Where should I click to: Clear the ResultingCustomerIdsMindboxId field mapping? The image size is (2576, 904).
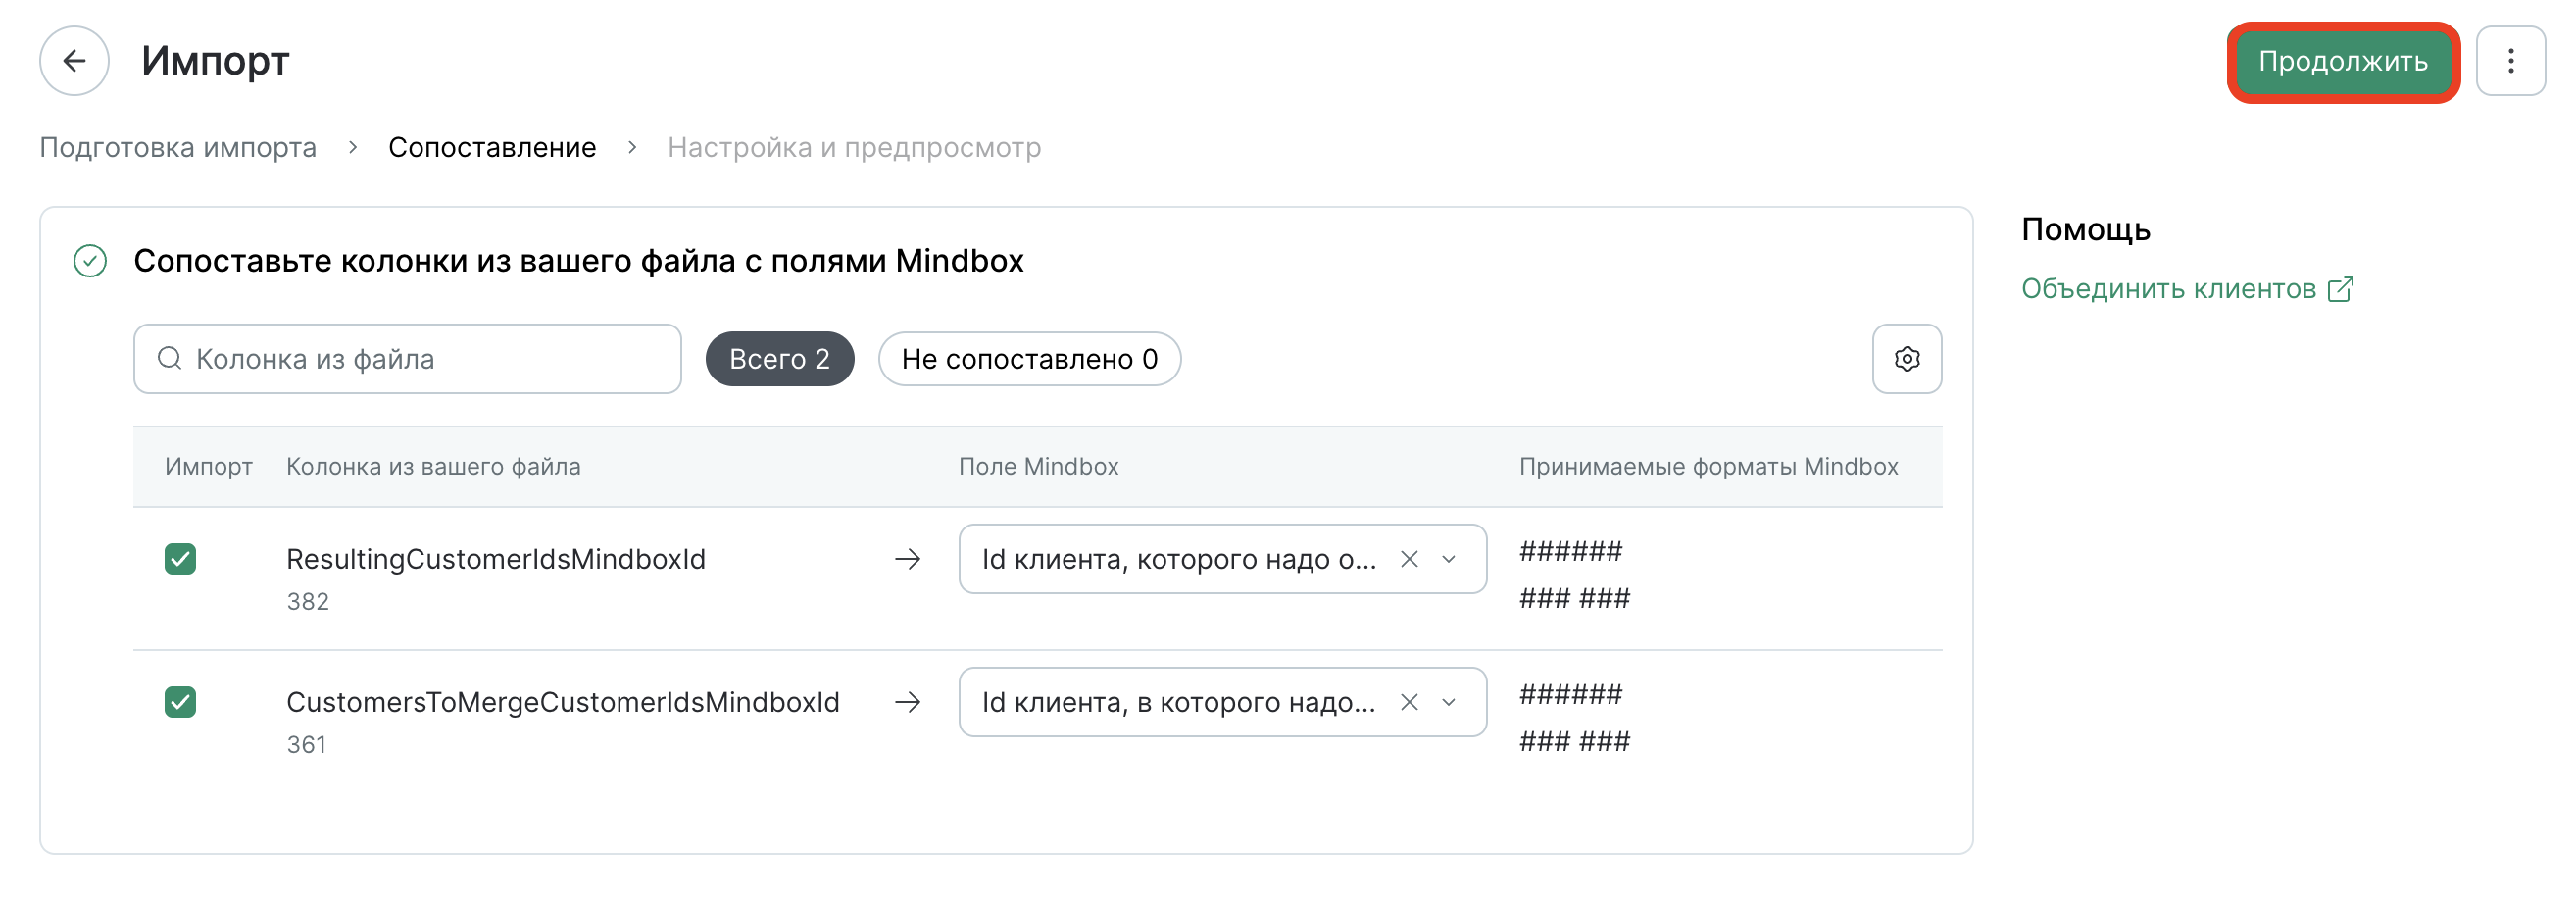click(x=1409, y=559)
